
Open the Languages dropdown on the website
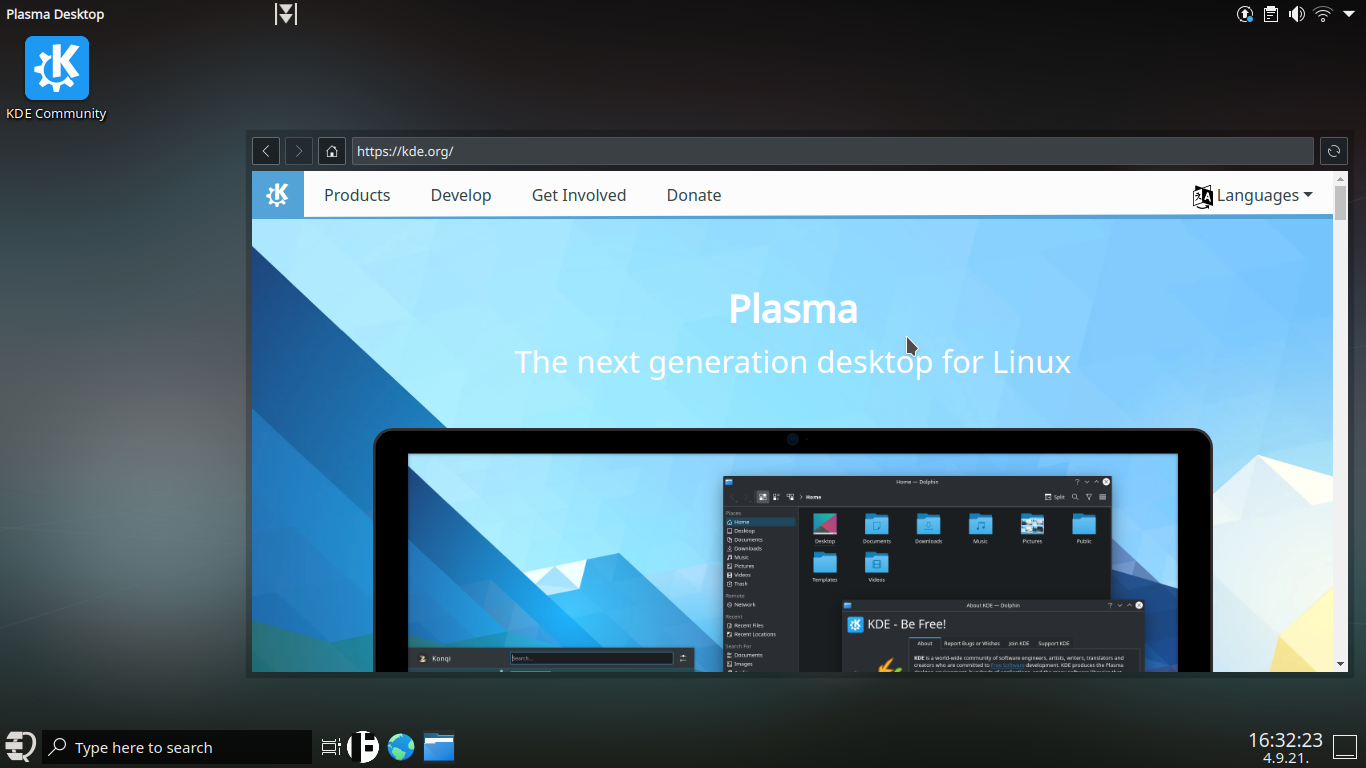1252,196
